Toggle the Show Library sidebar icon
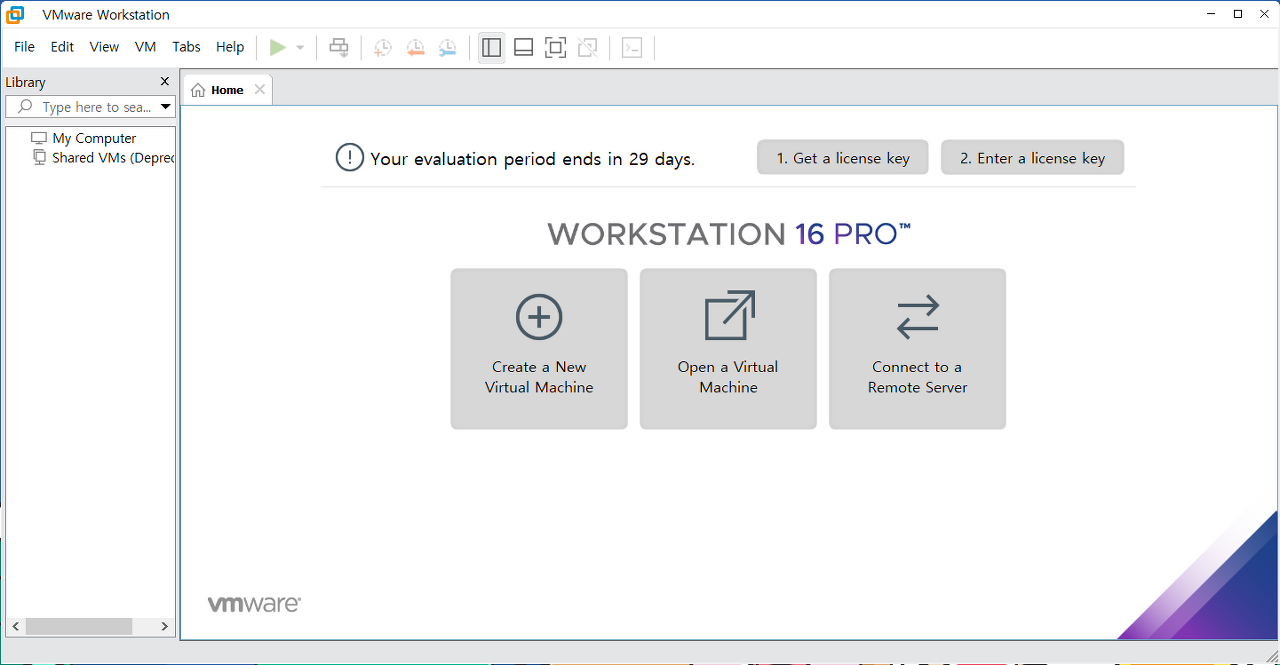Screen dimensions: 1280x665 [491, 47]
